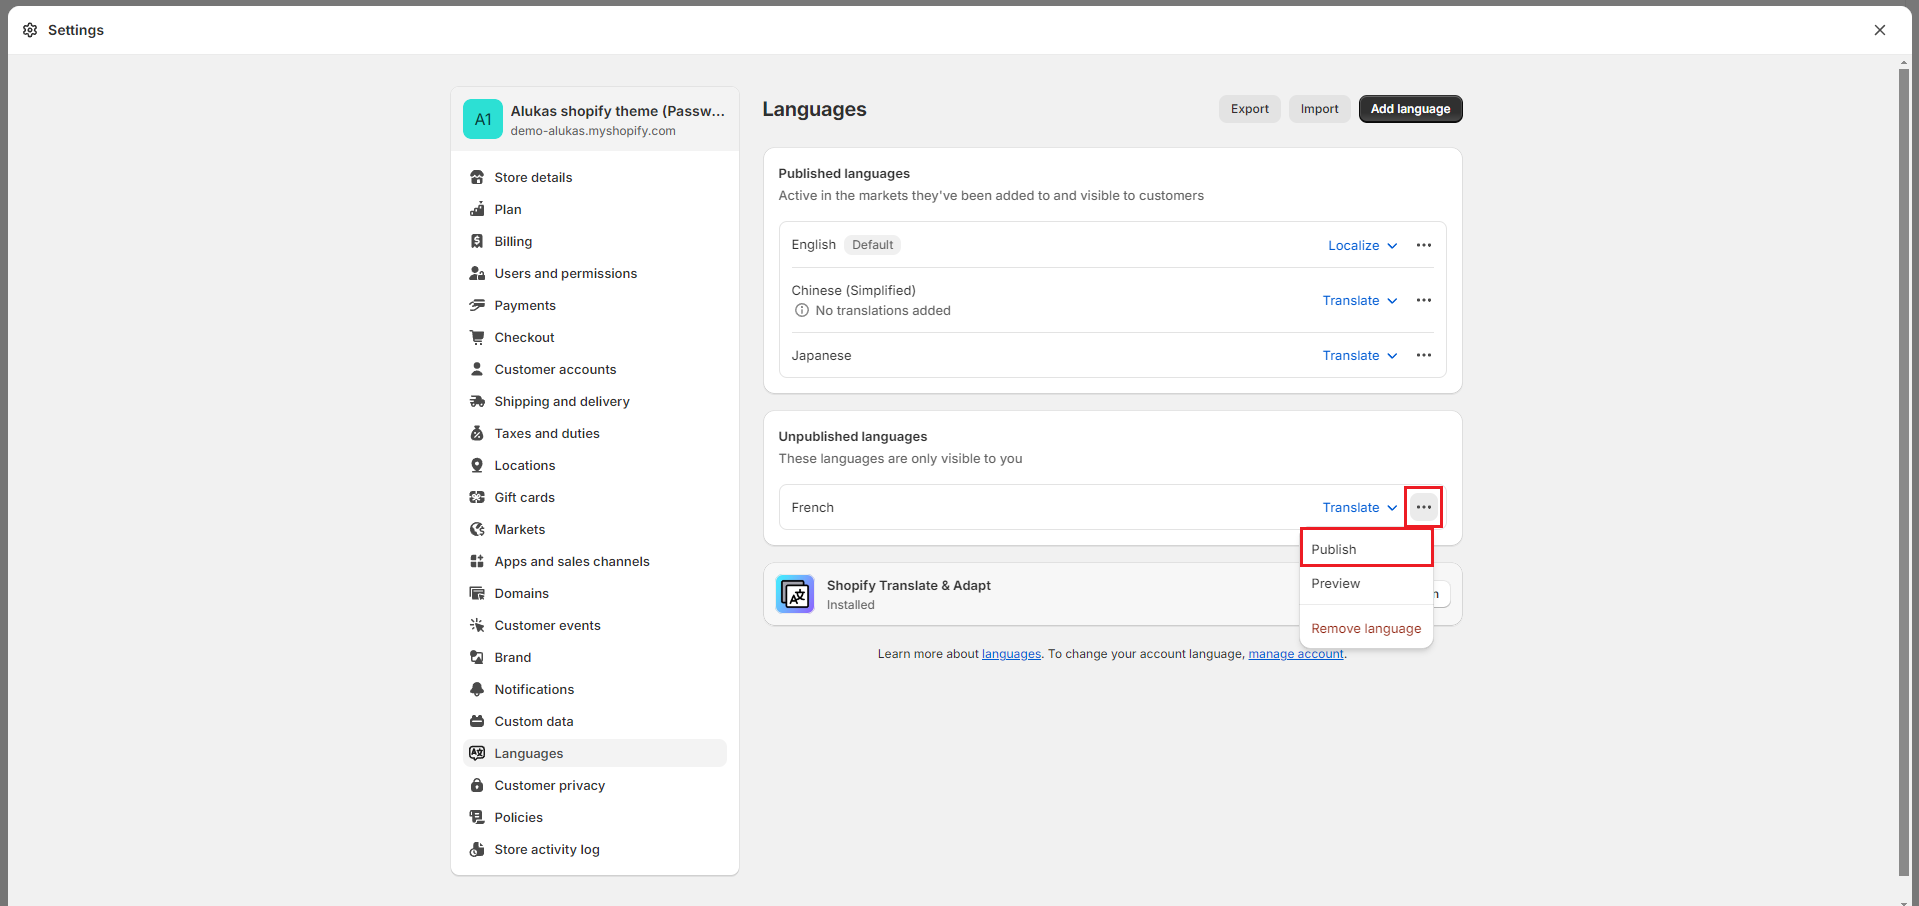The image size is (1919, 906).
Task: Open the manage account link
Action: [1295, 654]
